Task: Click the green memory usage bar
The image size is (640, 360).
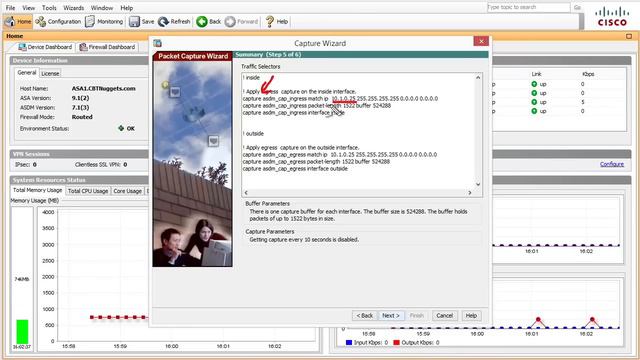Action: click(22, 331)
